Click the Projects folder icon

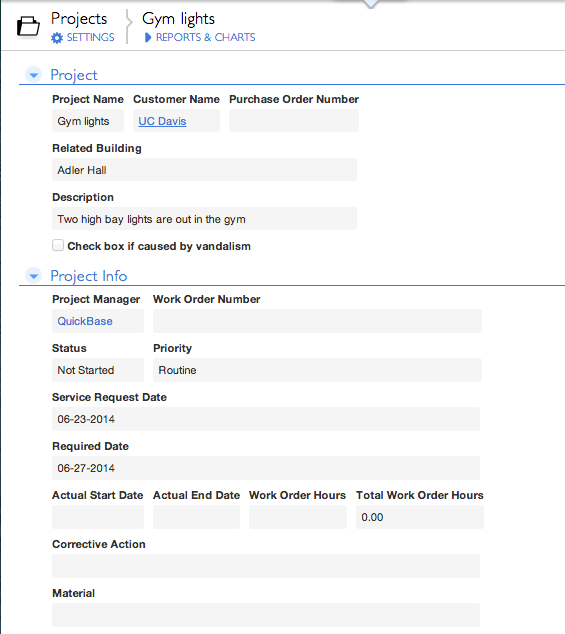click(28, 27)
